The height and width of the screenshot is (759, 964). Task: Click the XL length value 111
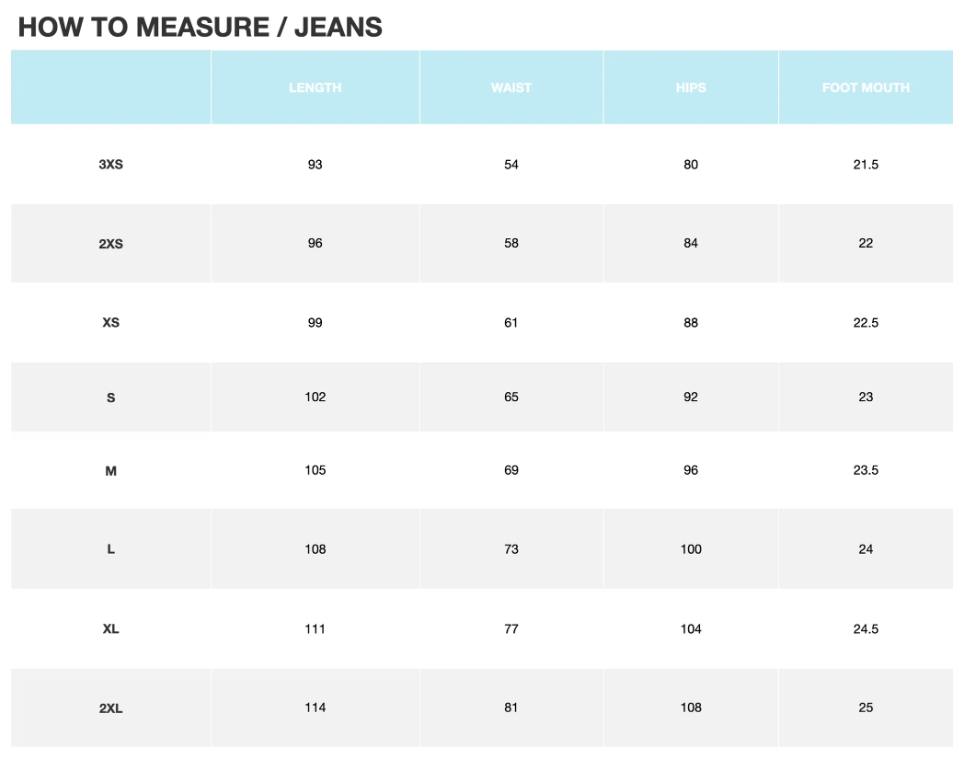pyautogui.click(x=315, y=629)
